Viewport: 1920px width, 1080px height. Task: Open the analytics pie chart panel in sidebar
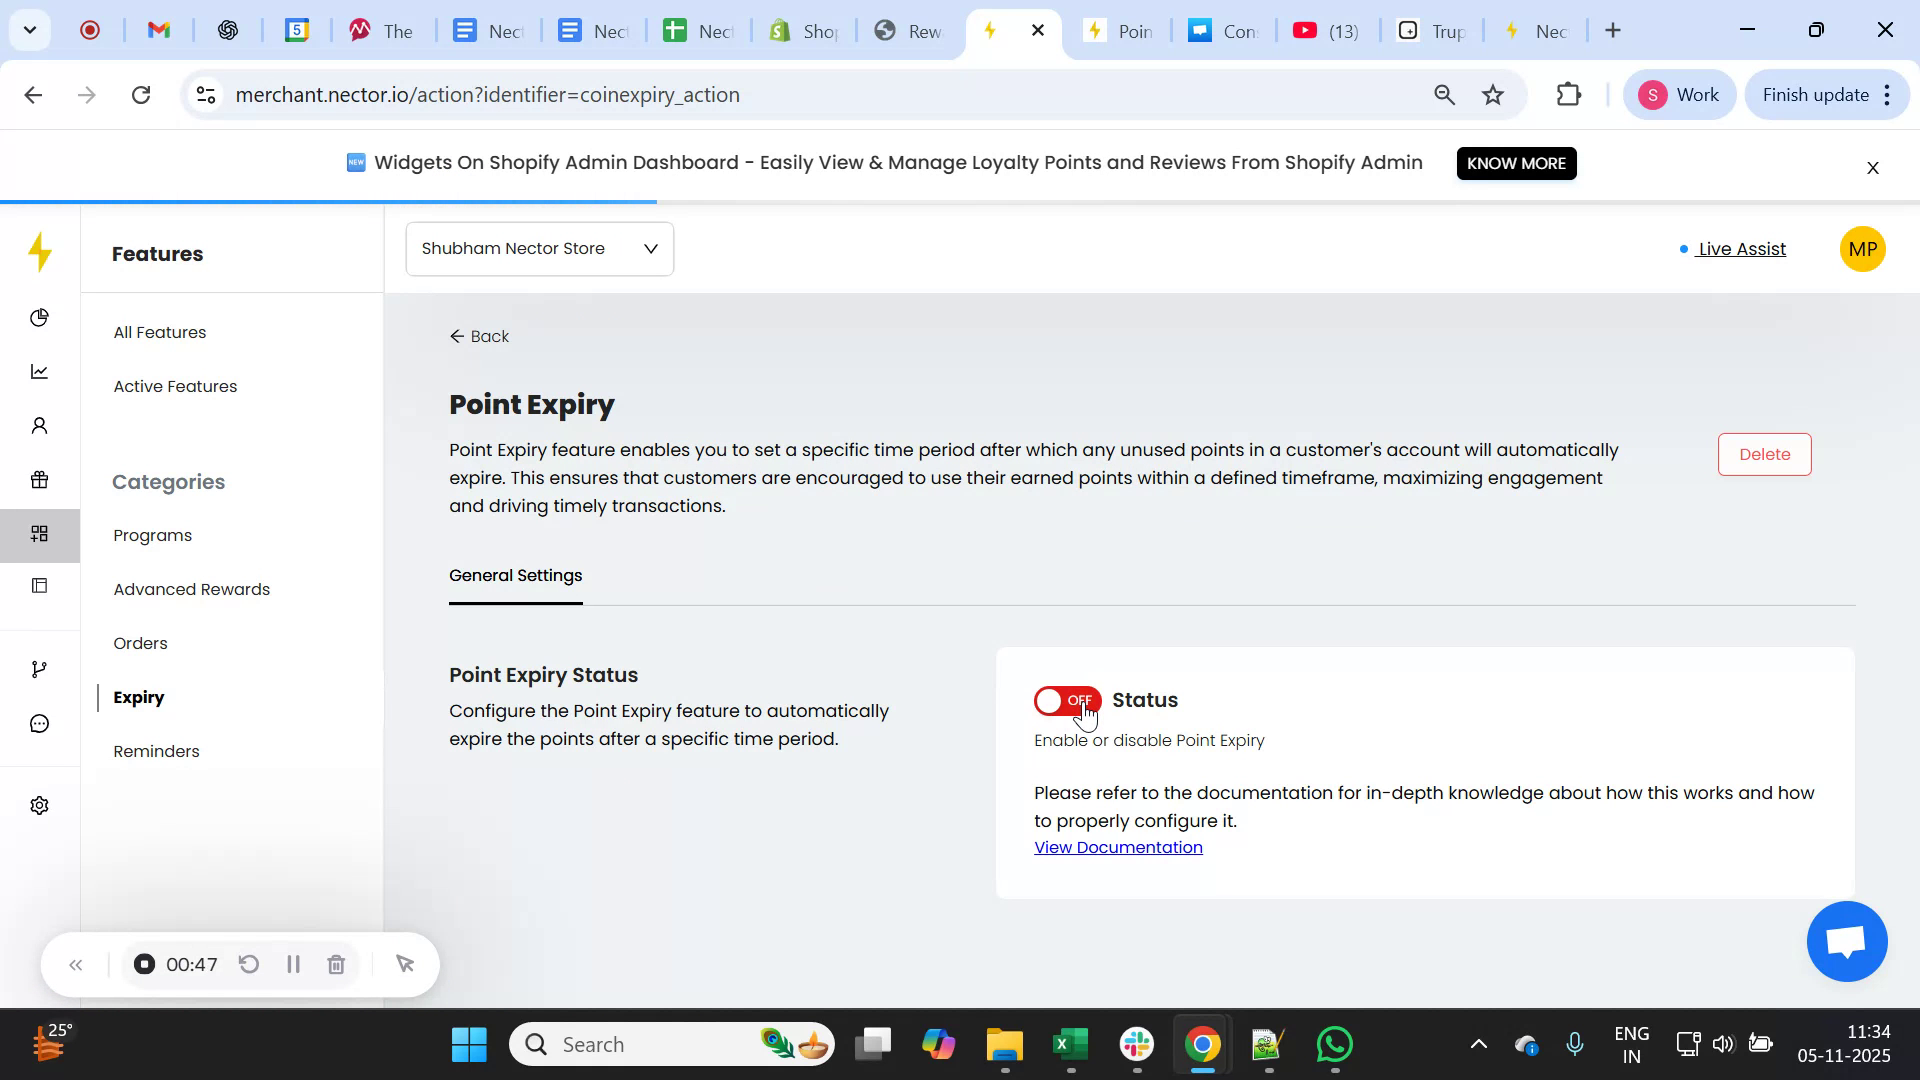[40, 317]
